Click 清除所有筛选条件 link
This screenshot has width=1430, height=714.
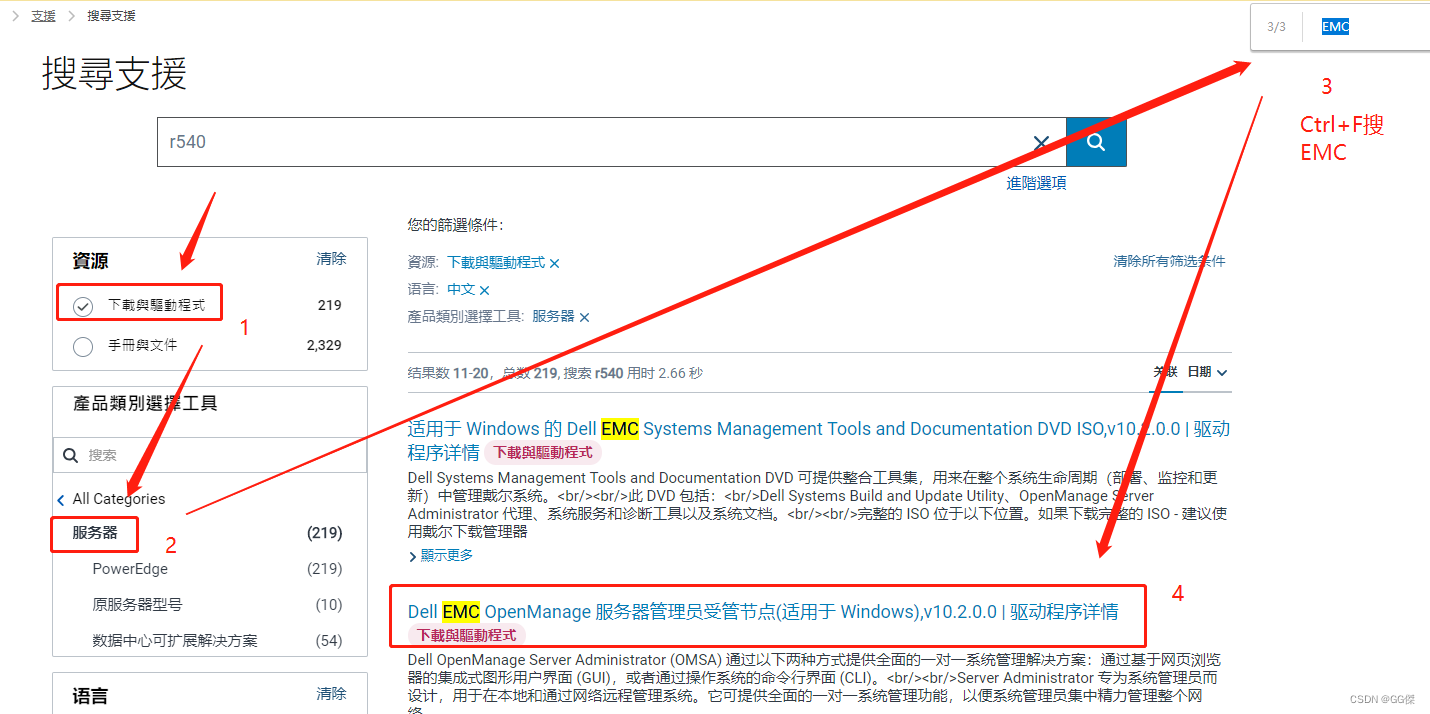(1169, 261)
